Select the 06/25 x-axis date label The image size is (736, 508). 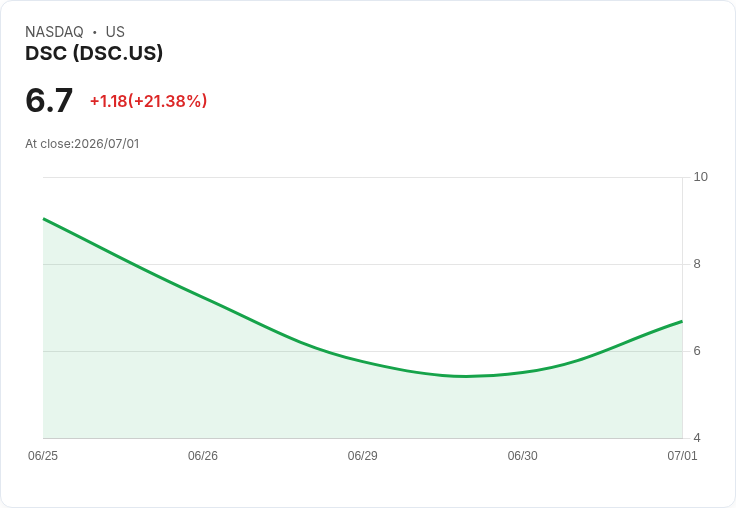(43, 456)
